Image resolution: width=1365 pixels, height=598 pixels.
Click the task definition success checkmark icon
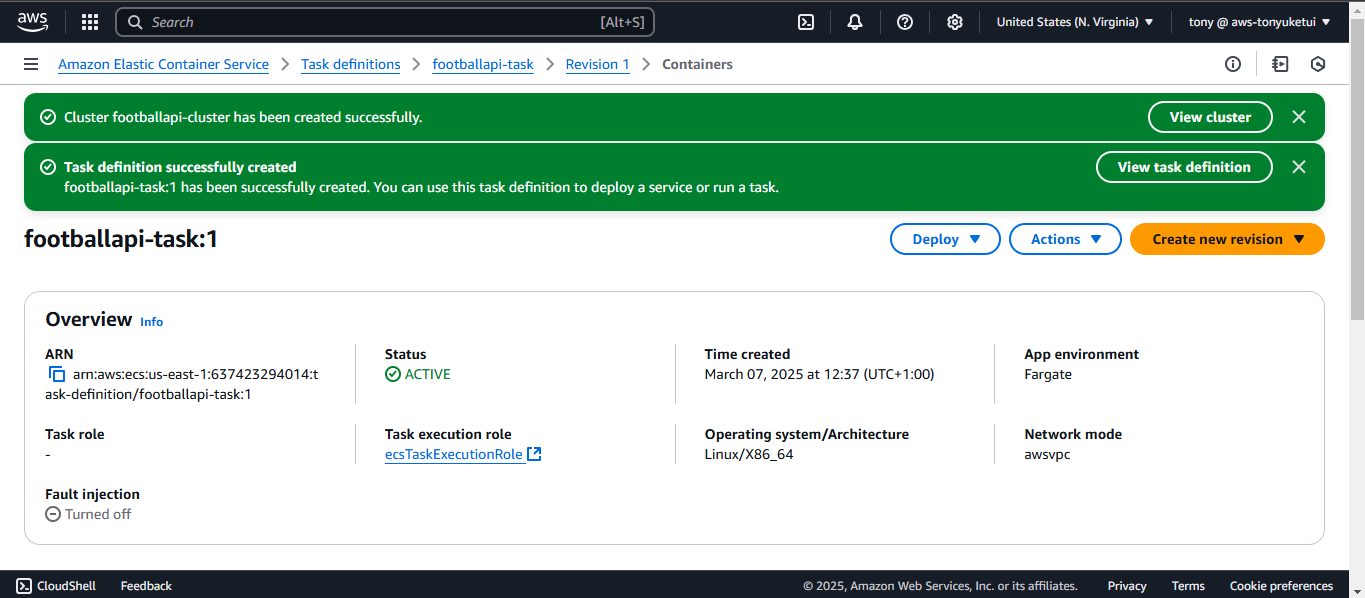click(x=47, y=167)
